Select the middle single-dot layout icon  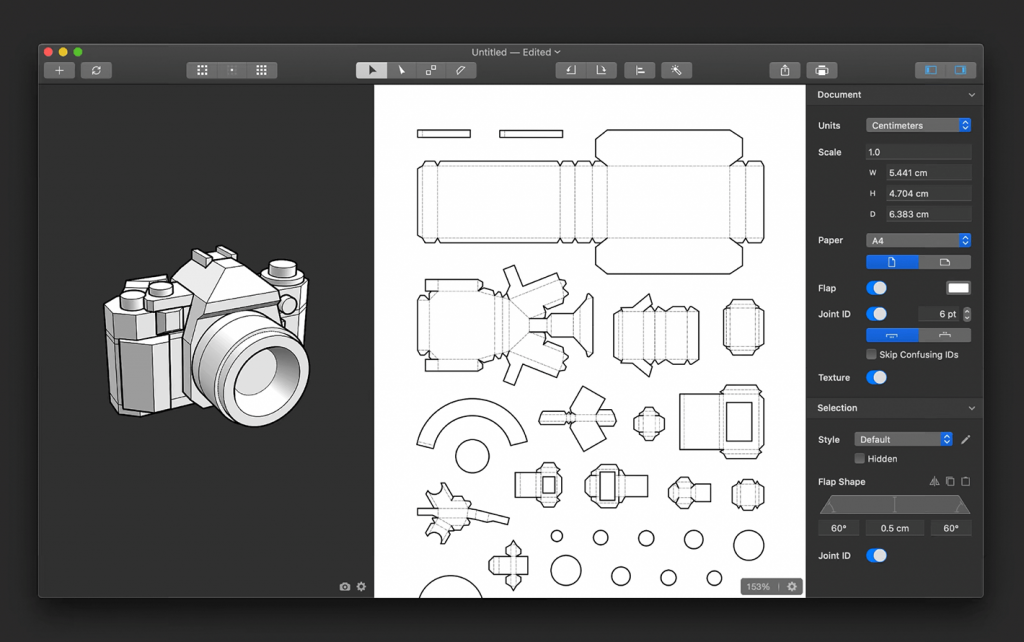coord(232,71)
